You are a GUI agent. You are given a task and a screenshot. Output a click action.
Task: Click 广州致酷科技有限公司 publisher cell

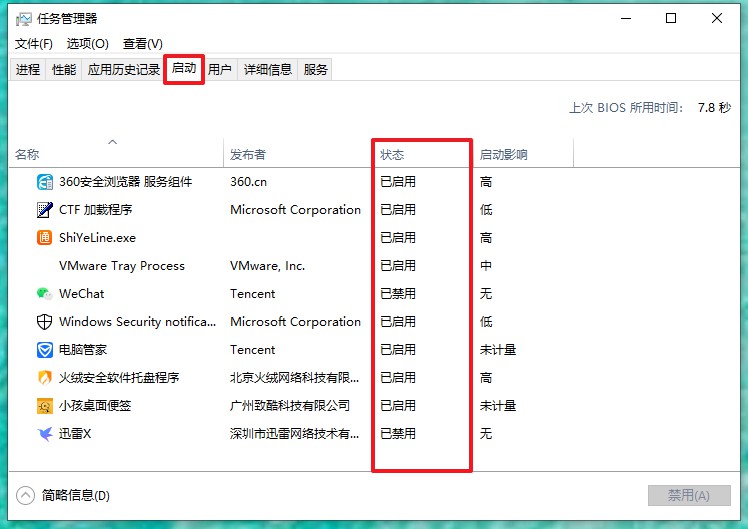(290, 405)
